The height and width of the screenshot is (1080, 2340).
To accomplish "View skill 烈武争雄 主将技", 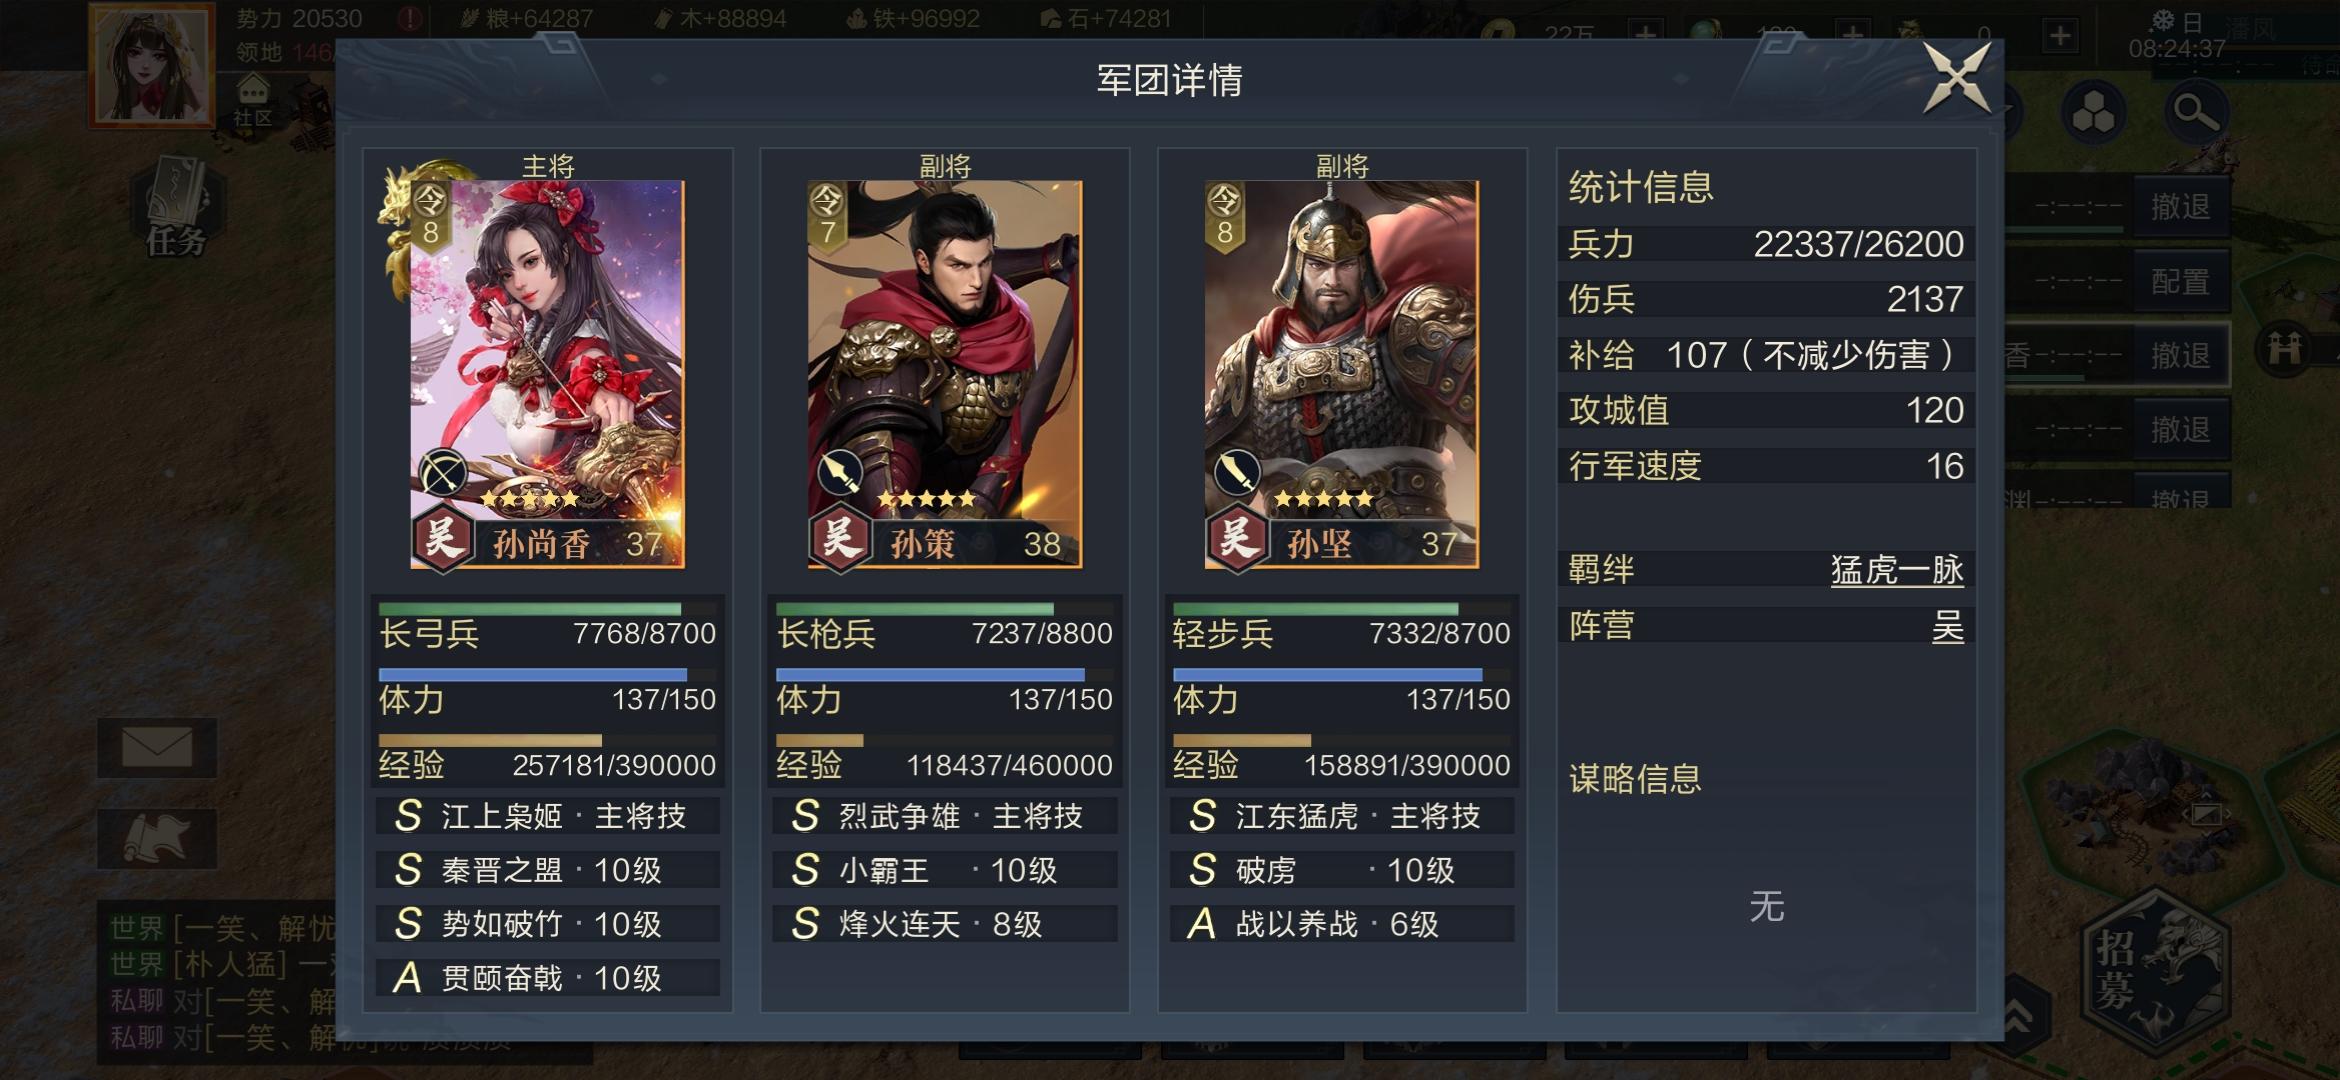I will (x=944, y=816).
